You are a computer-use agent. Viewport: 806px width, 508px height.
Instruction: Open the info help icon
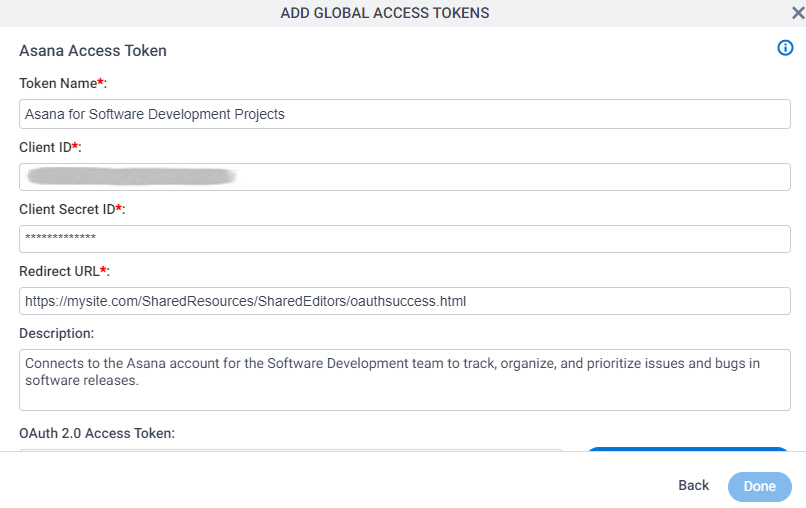785,48
